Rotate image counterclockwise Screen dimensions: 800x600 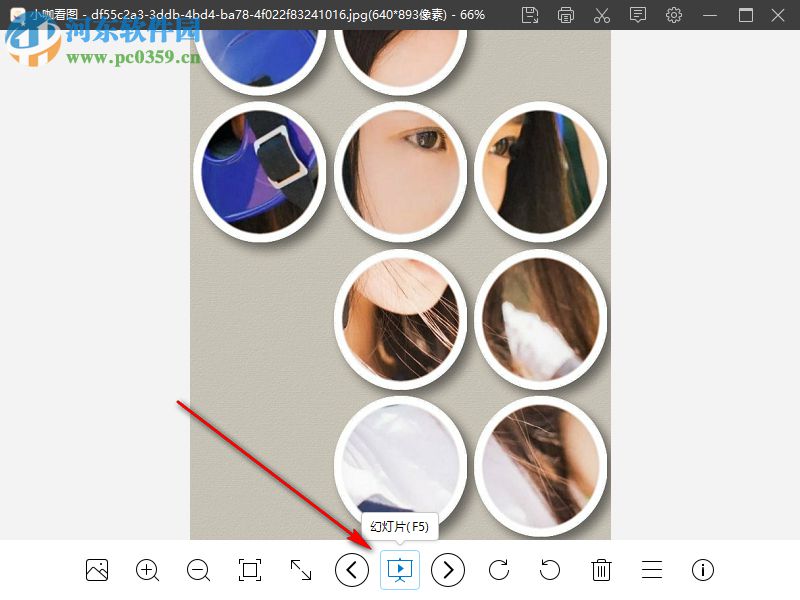(x=549, y=570)
